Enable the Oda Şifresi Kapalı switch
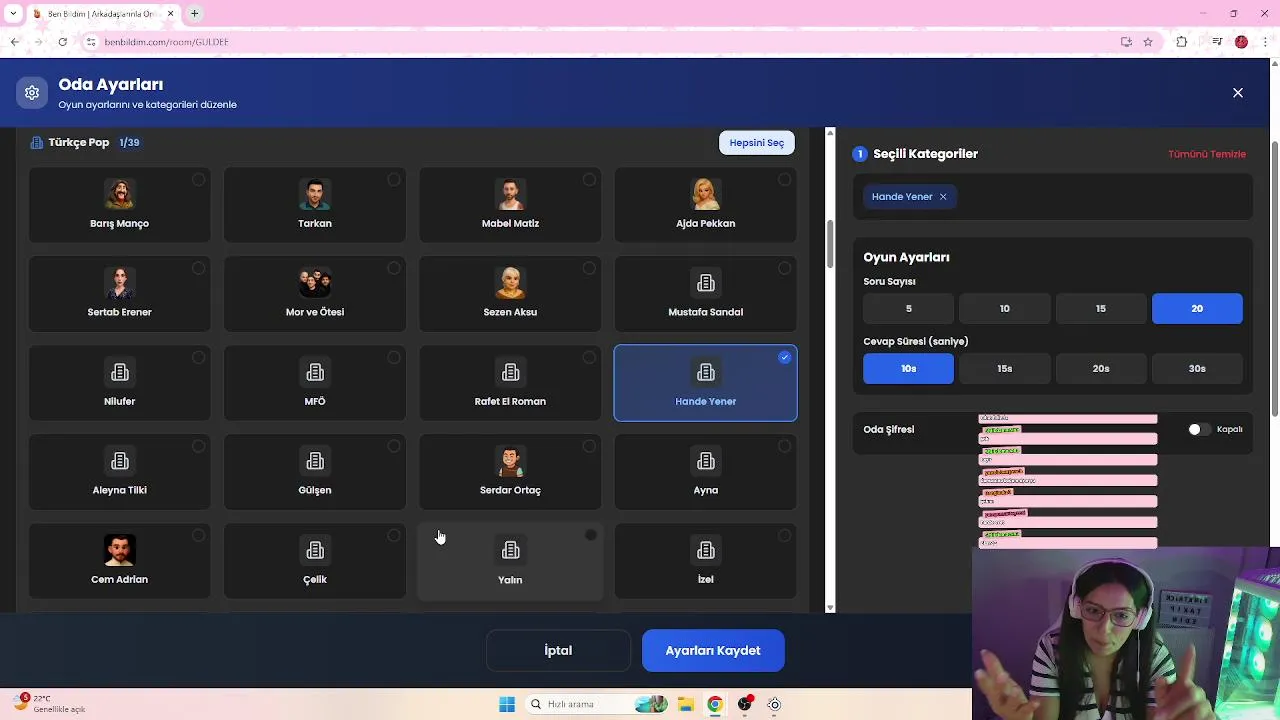Viewport: 1280px width, 720px height. 1199,429
